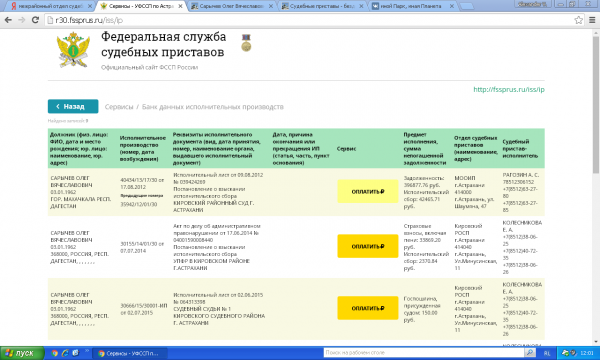This screenshot has width=600, height=360.
Task: Click the Windows Start button
Action: pyautogui.click(x=22, y=353)
